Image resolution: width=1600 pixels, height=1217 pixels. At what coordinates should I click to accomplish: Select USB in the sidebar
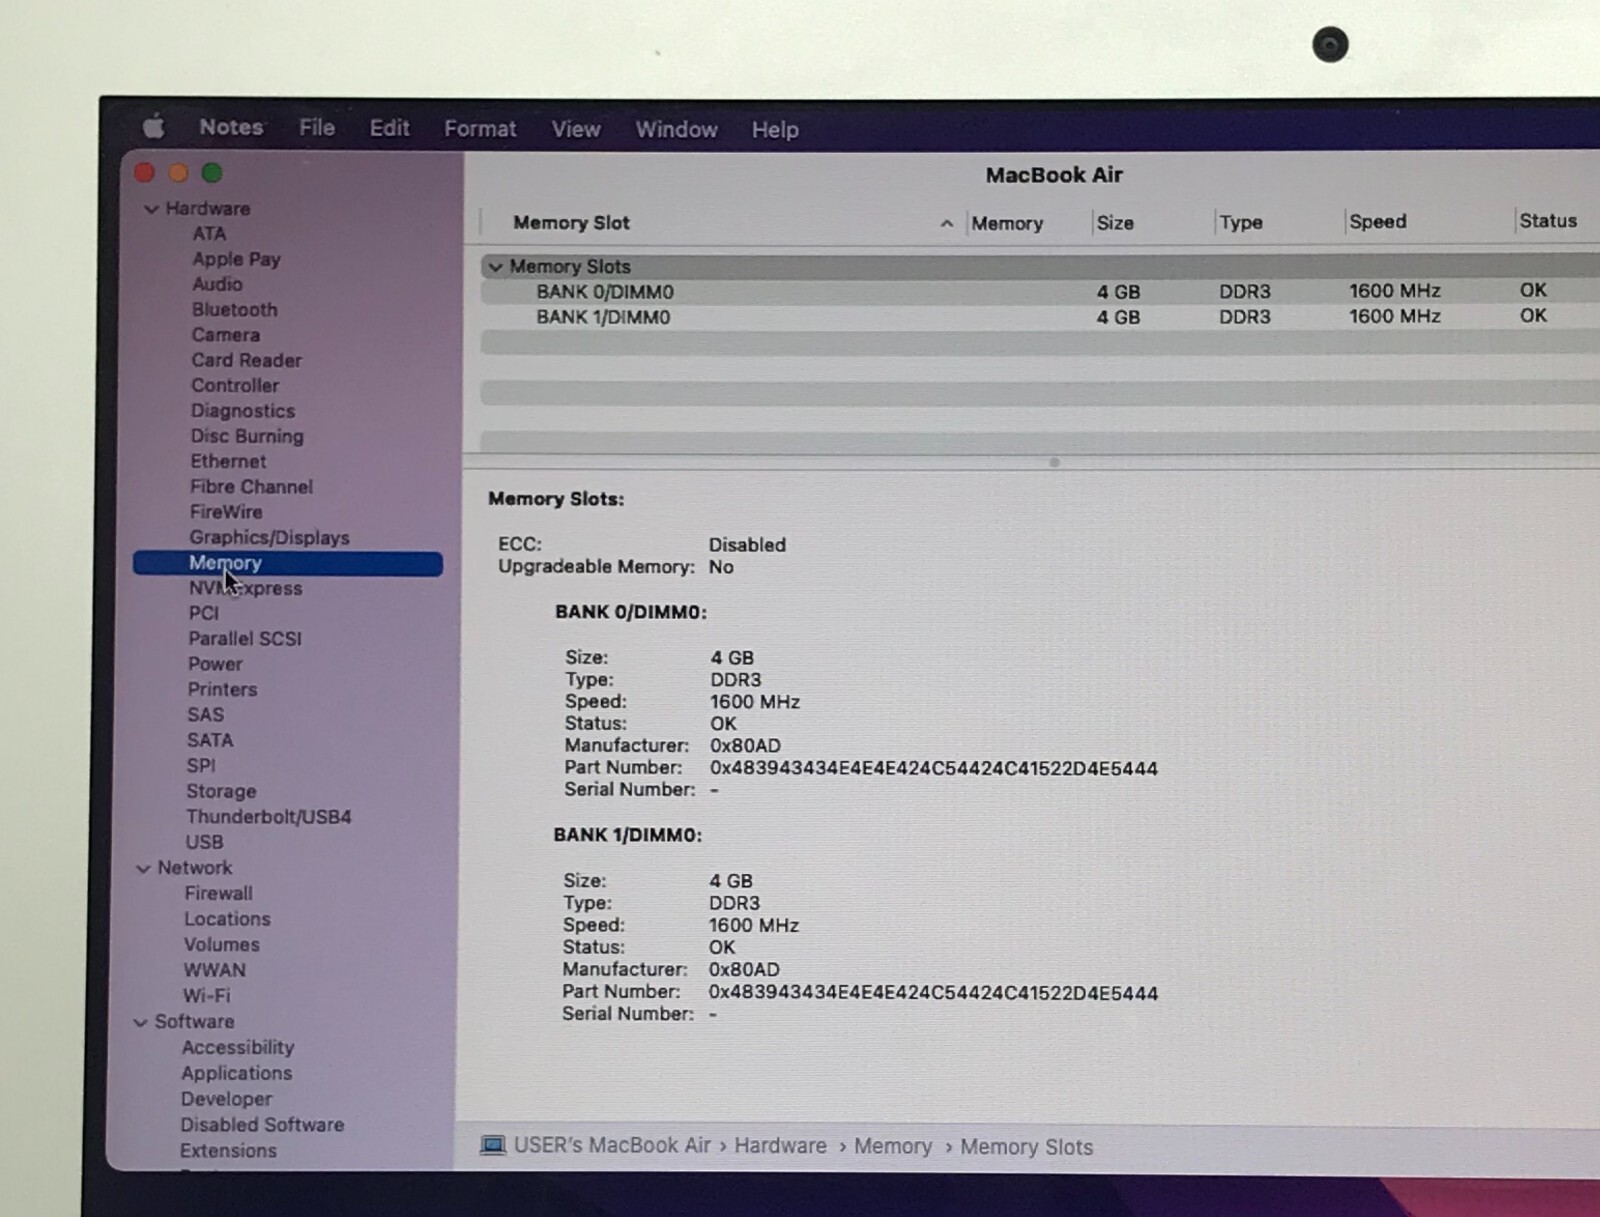[x=204, y=842]
